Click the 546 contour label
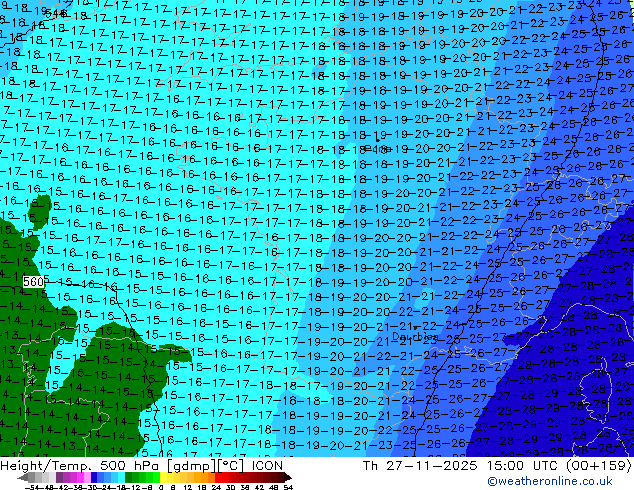 [x=57, y=14]
